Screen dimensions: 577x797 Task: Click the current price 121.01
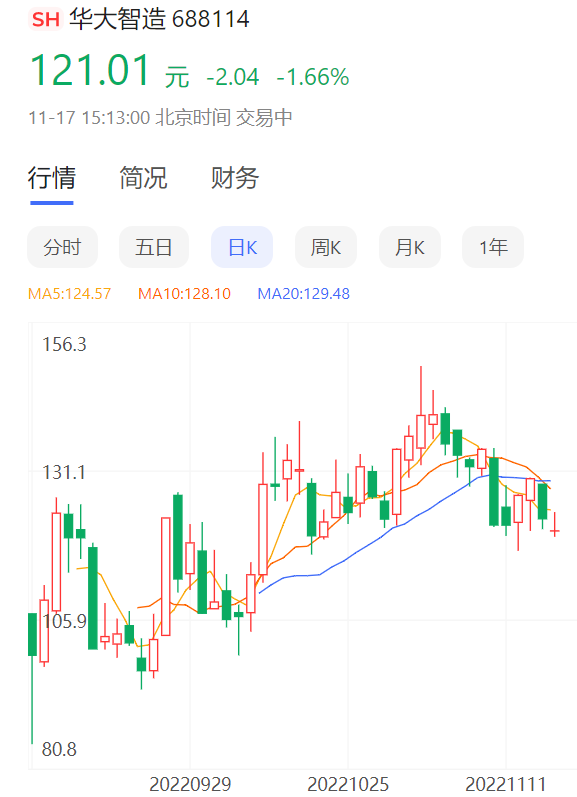point(90,70)
